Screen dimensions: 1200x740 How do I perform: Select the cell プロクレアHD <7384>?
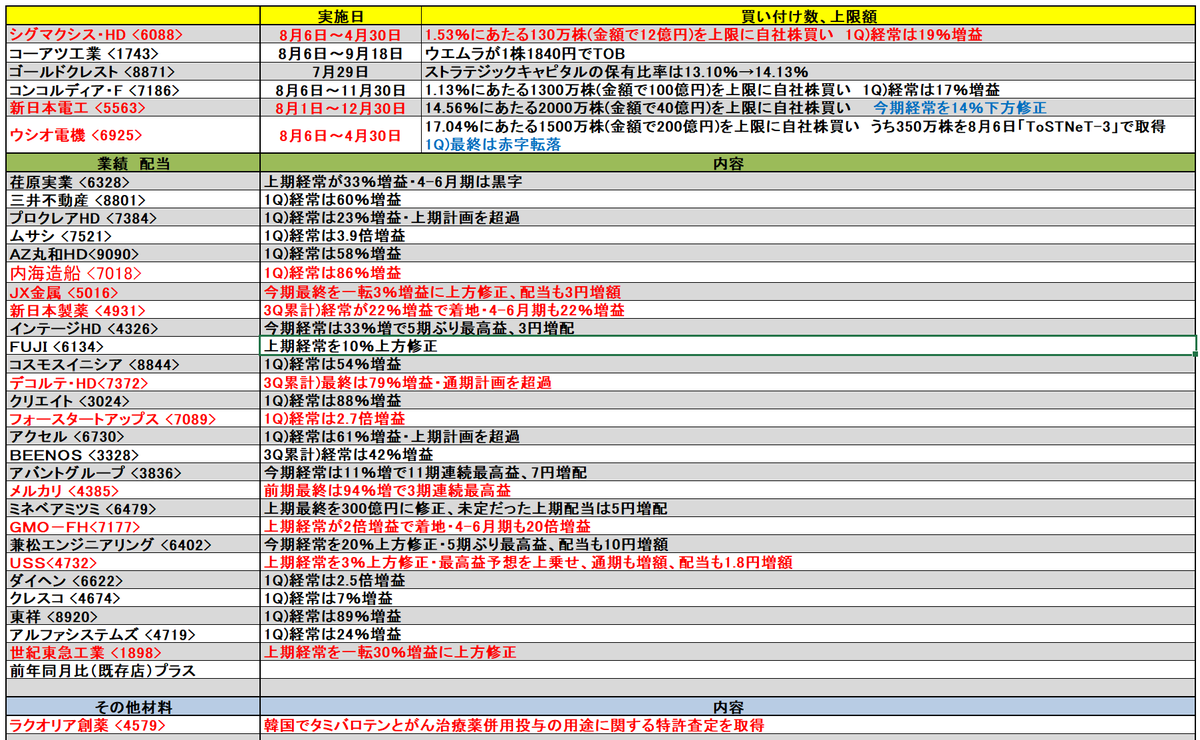132,218
